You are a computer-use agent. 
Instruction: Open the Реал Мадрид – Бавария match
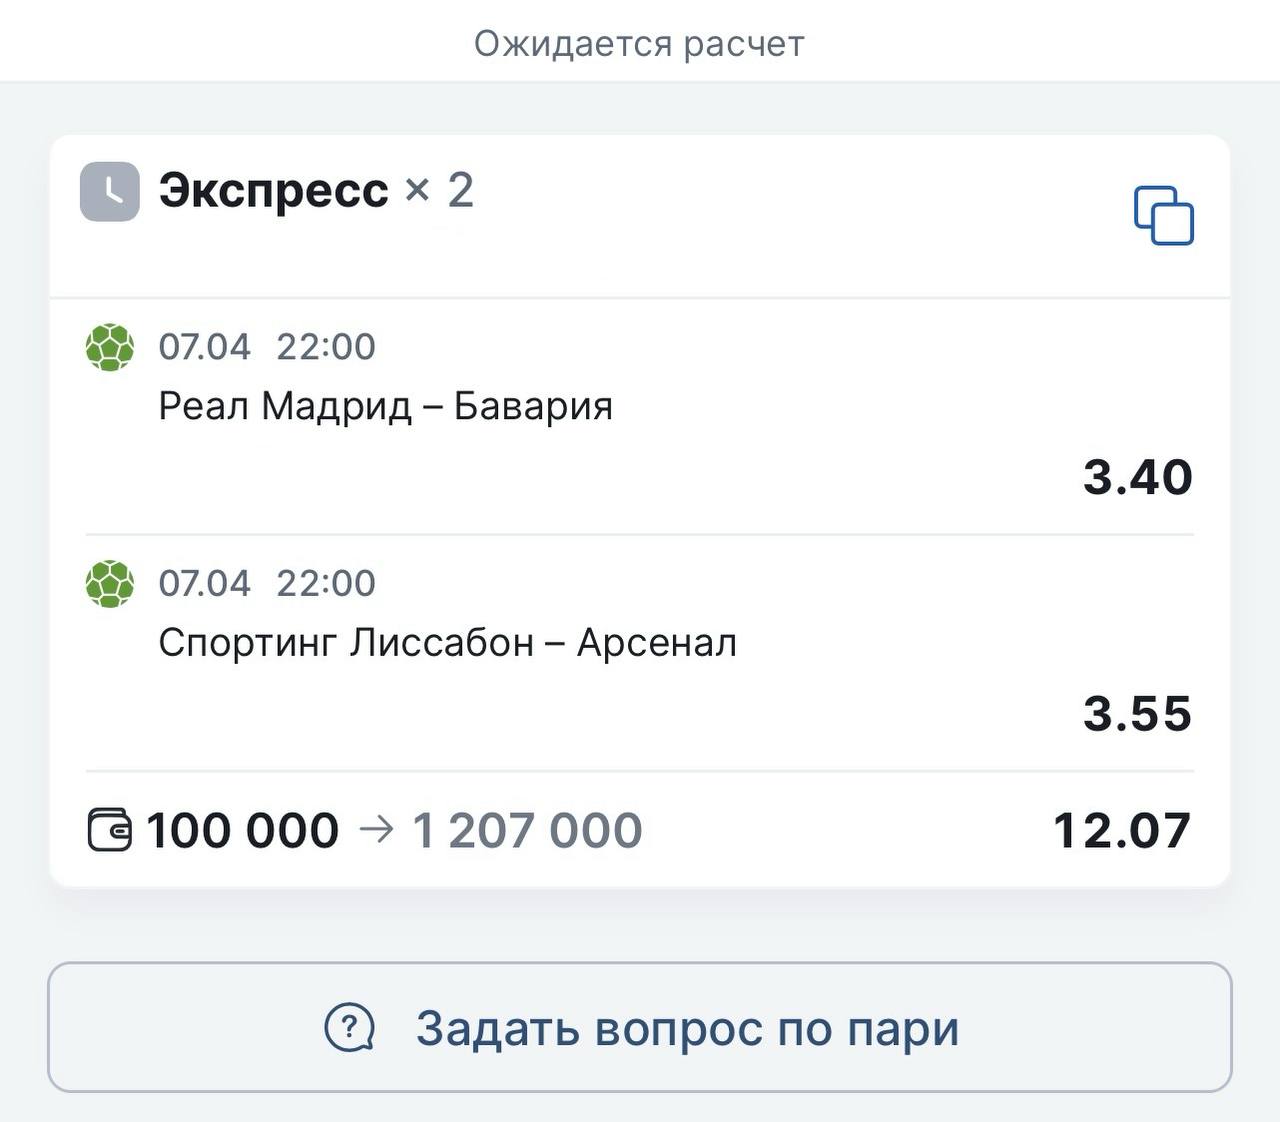click(385, 407)
